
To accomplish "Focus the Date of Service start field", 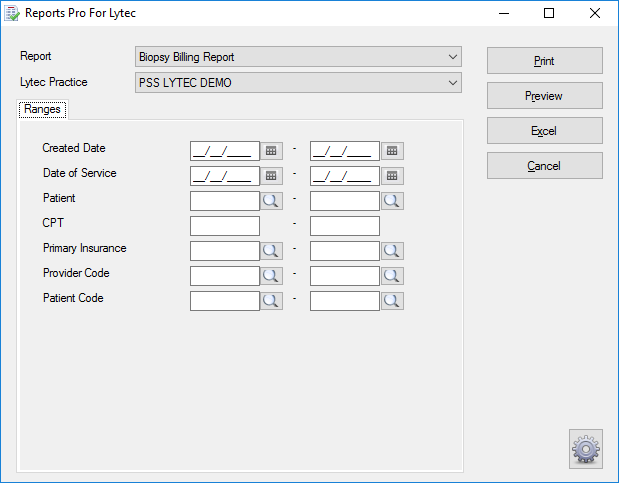I will (225, 176).
